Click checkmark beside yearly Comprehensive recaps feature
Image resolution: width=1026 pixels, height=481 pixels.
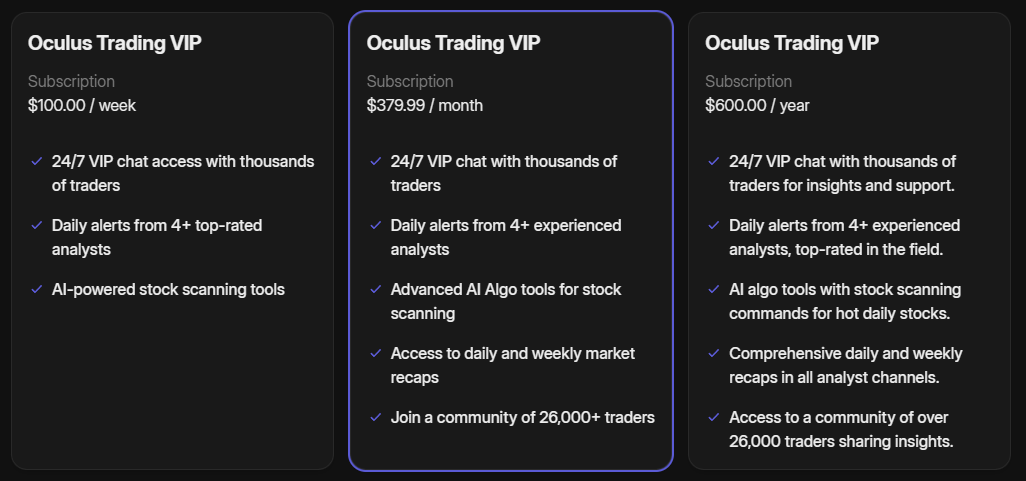pyautogui.click(x=713, y=353)
